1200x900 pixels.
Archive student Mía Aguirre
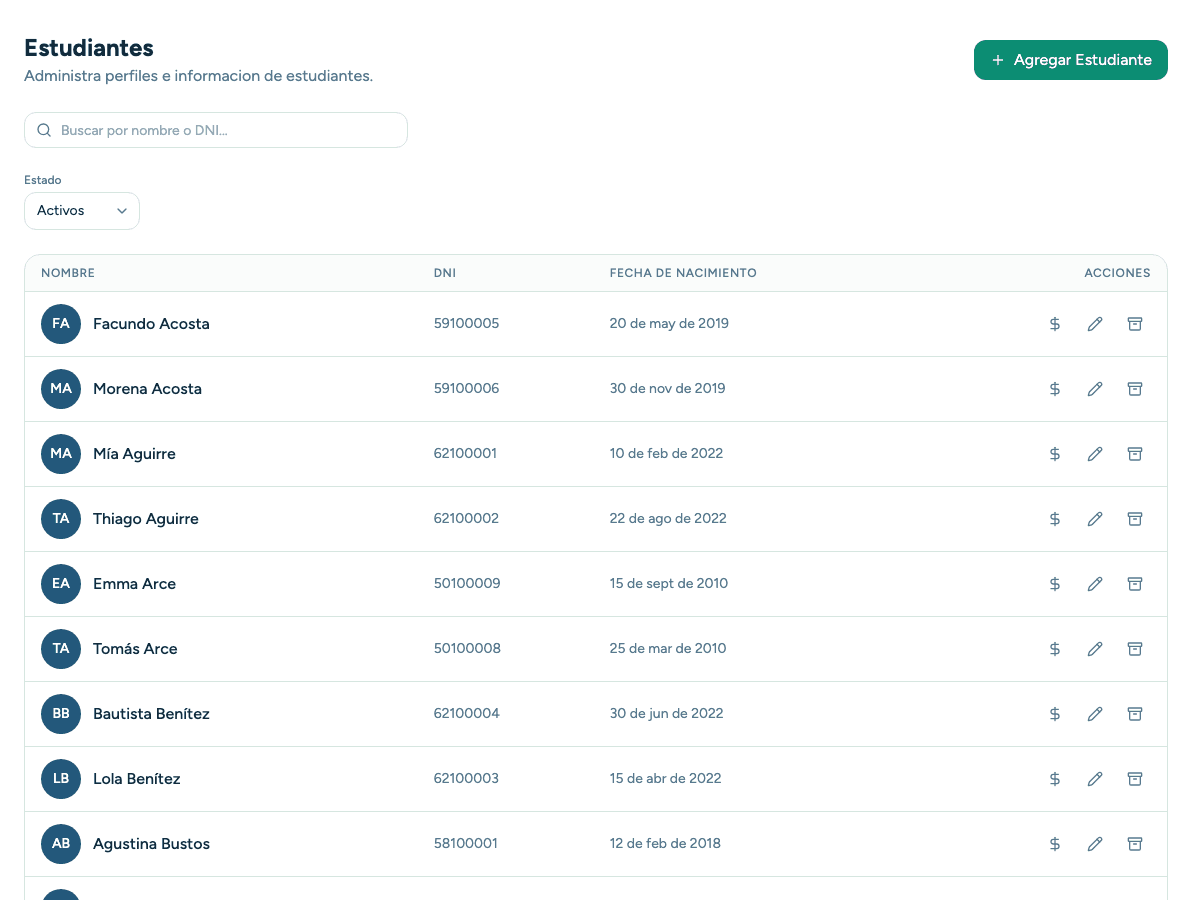click(x=1135, y=454)
